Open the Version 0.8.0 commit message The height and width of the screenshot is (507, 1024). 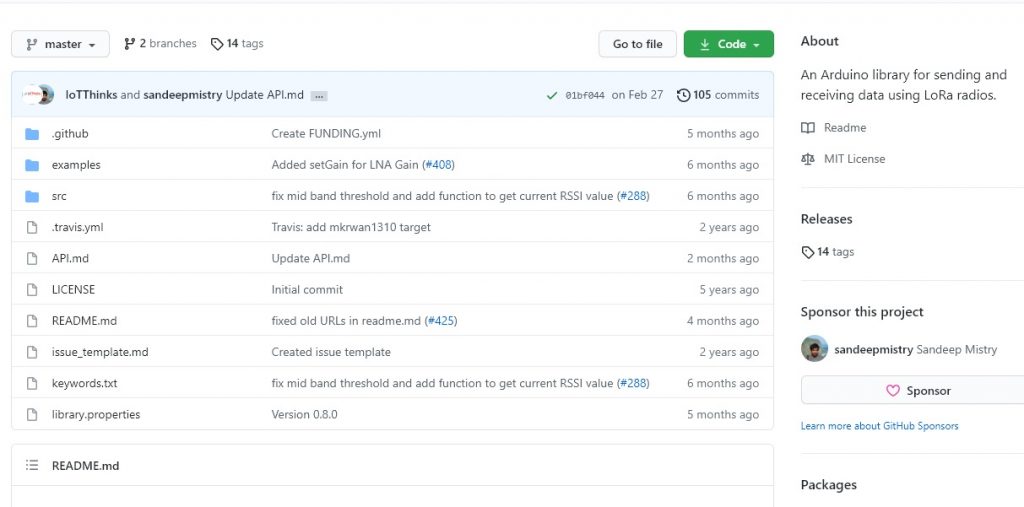(x=304, y=414)
